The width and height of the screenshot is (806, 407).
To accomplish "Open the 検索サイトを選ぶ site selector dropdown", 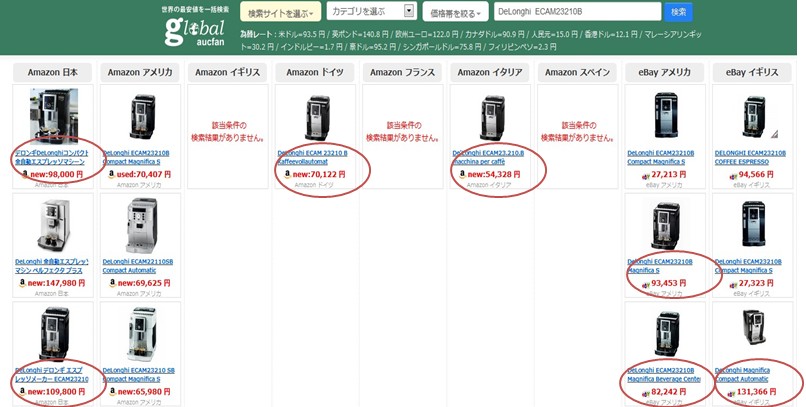I will click(x=281, y=13).
